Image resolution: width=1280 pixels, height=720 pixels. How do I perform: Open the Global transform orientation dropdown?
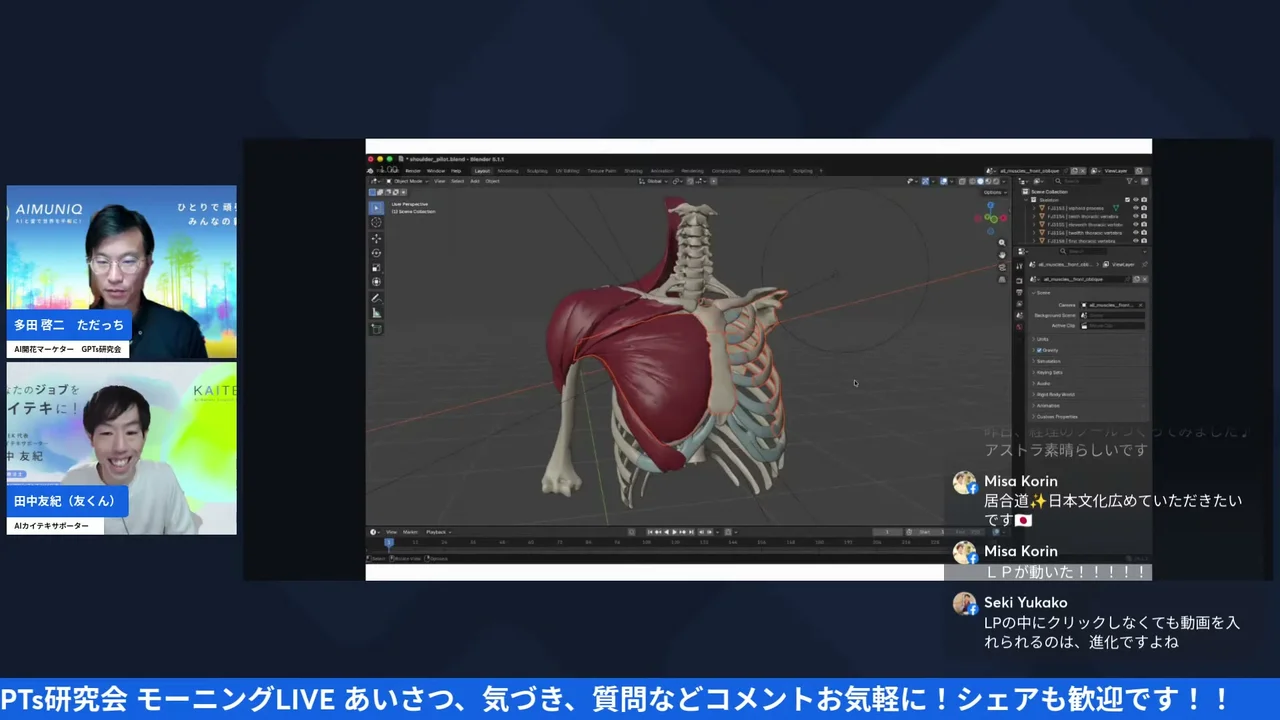pos(654,181)
